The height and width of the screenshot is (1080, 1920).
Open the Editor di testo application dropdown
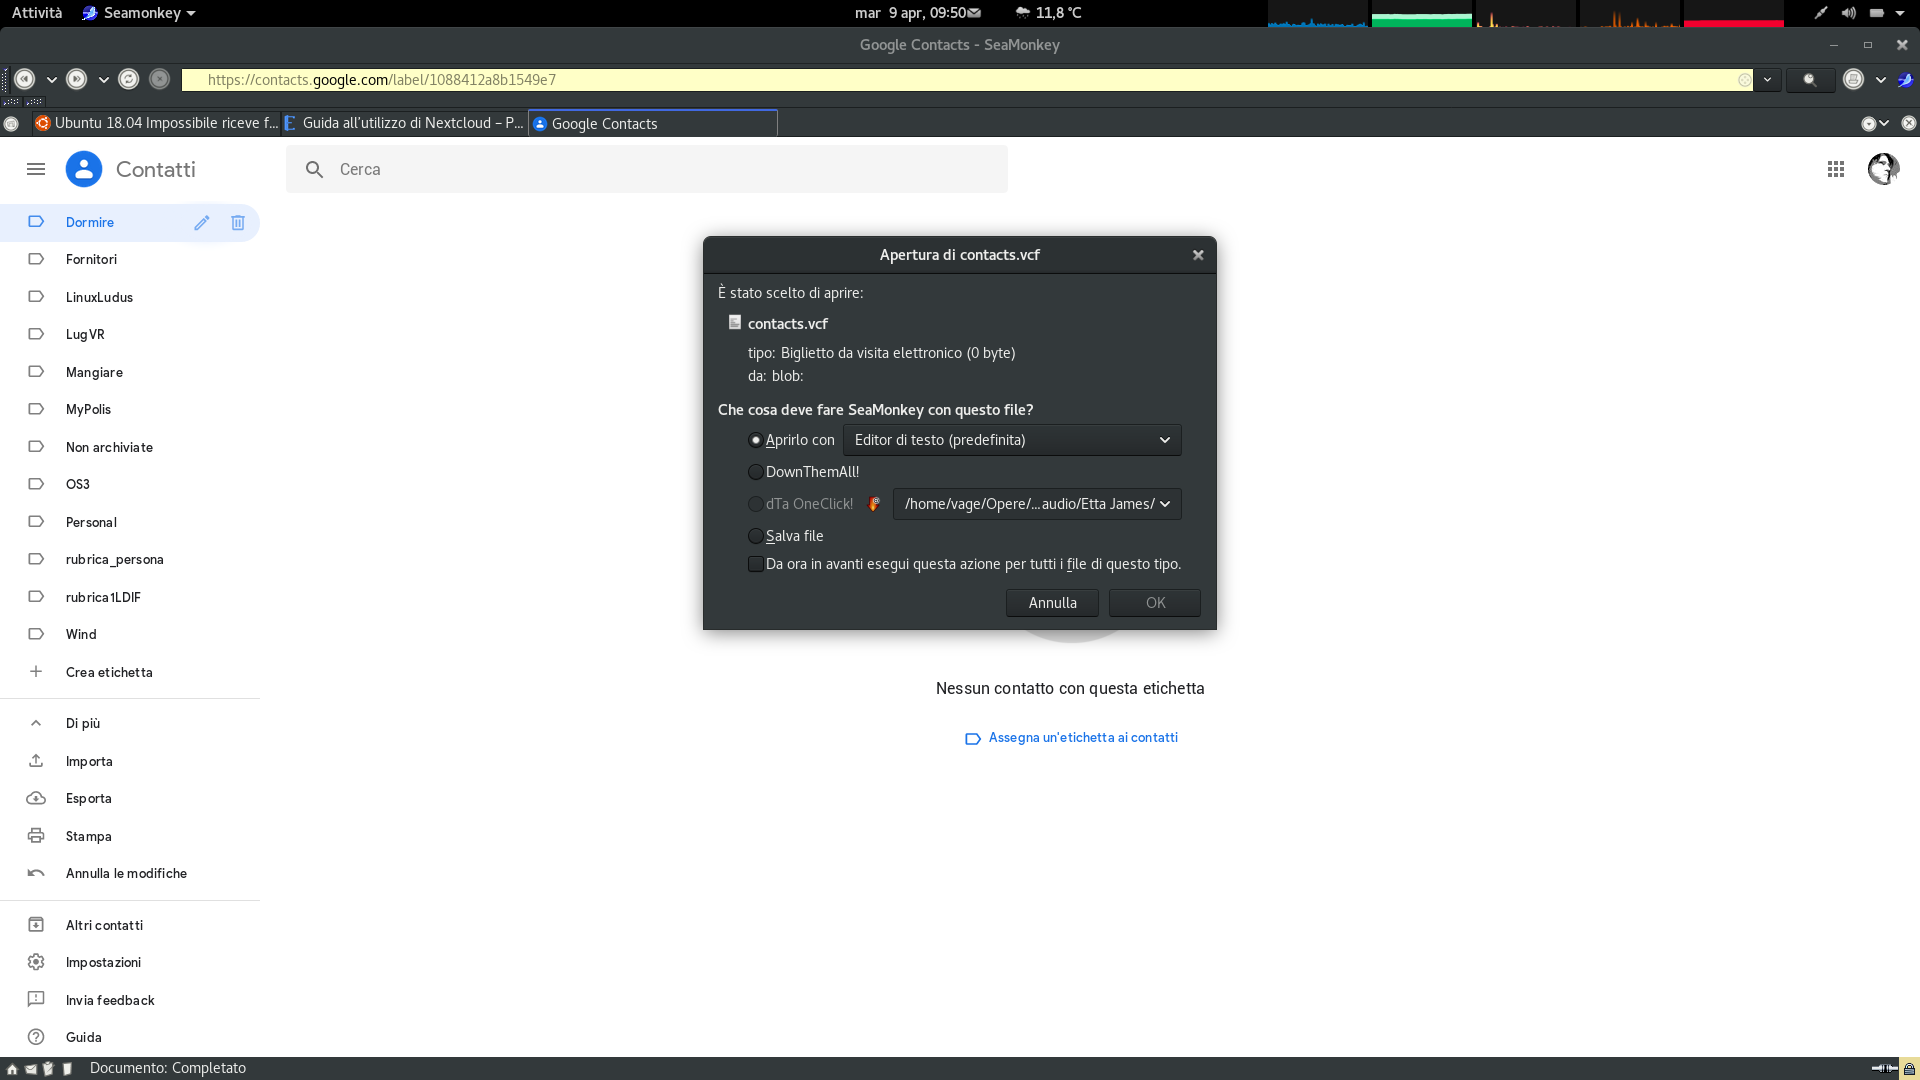pyautogui.click(x=1012, y=440)
